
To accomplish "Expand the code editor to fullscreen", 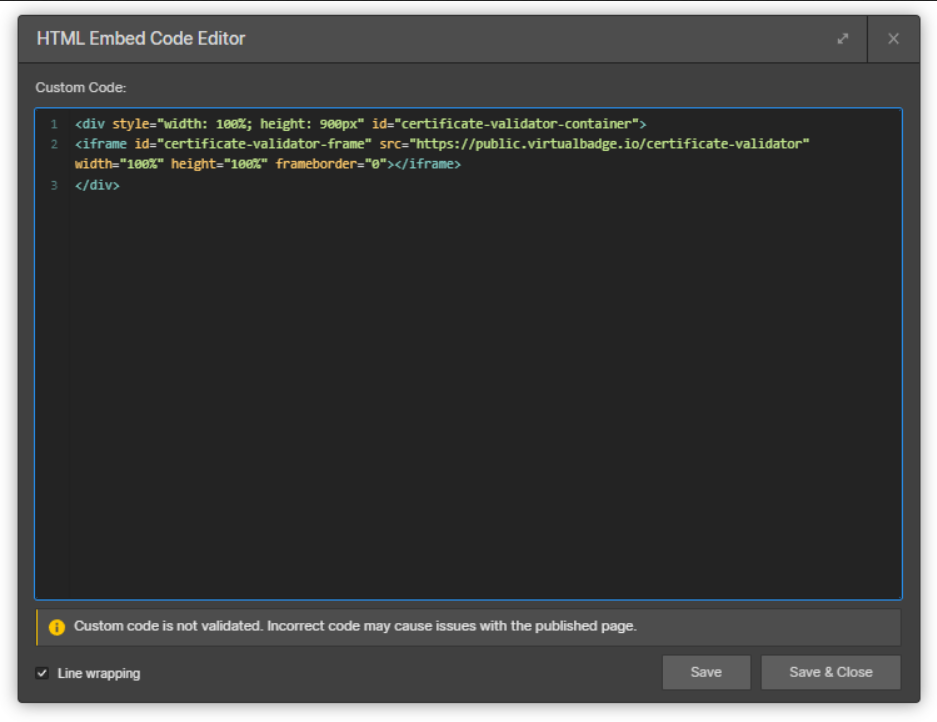I will 843,39.
